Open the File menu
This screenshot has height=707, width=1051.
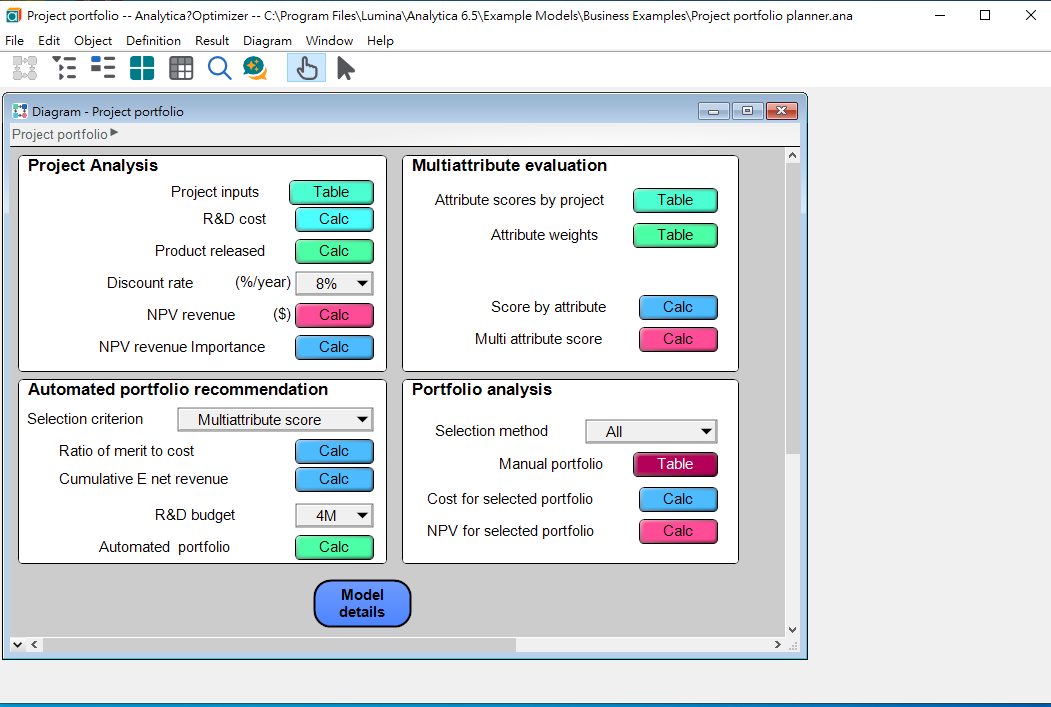[14, 41]
